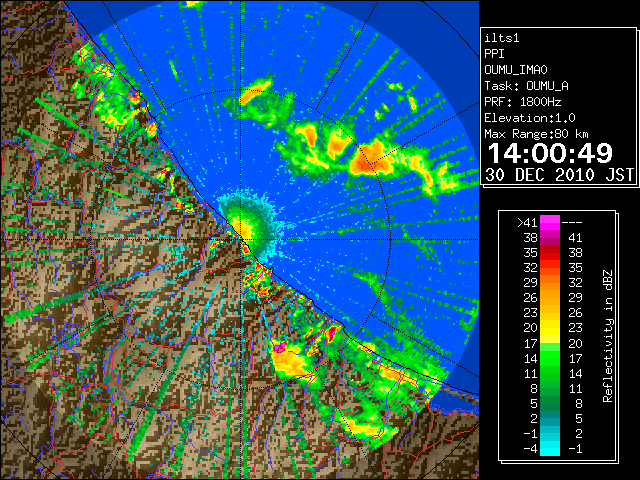Click the large "14:00:49" timestamp

pyautogui.click(x=550, y=153)
